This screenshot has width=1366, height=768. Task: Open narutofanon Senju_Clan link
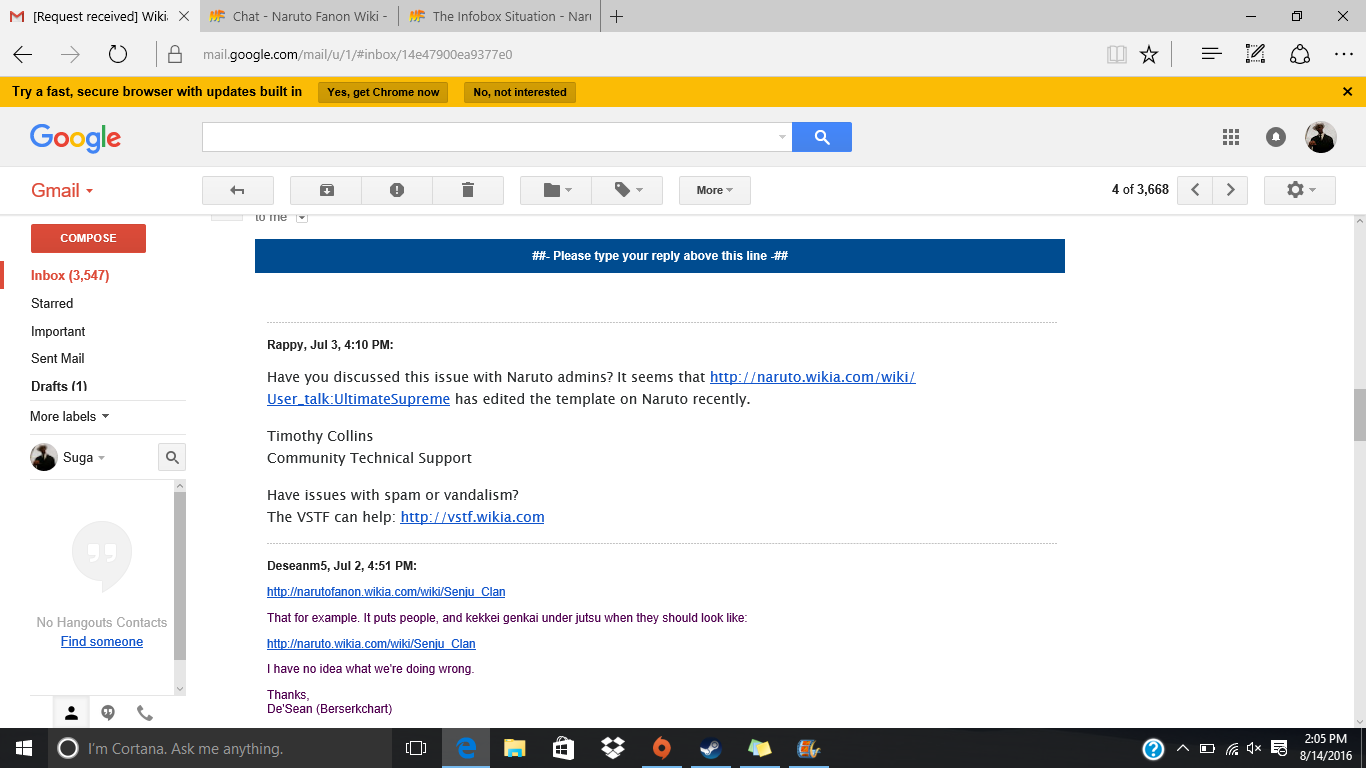coord(386,592)
